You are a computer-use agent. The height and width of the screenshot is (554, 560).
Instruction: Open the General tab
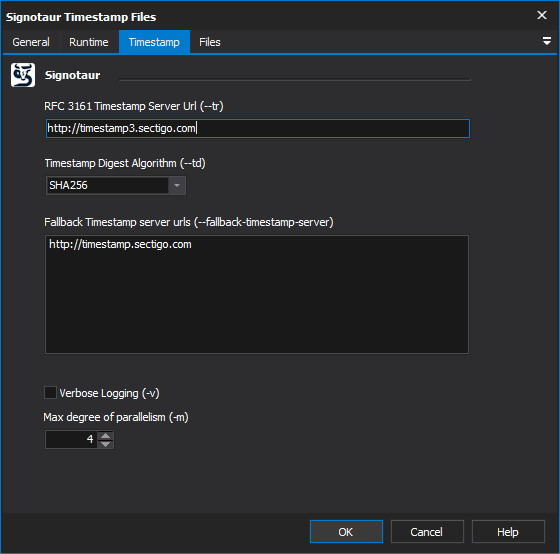(x=31, y=42)
